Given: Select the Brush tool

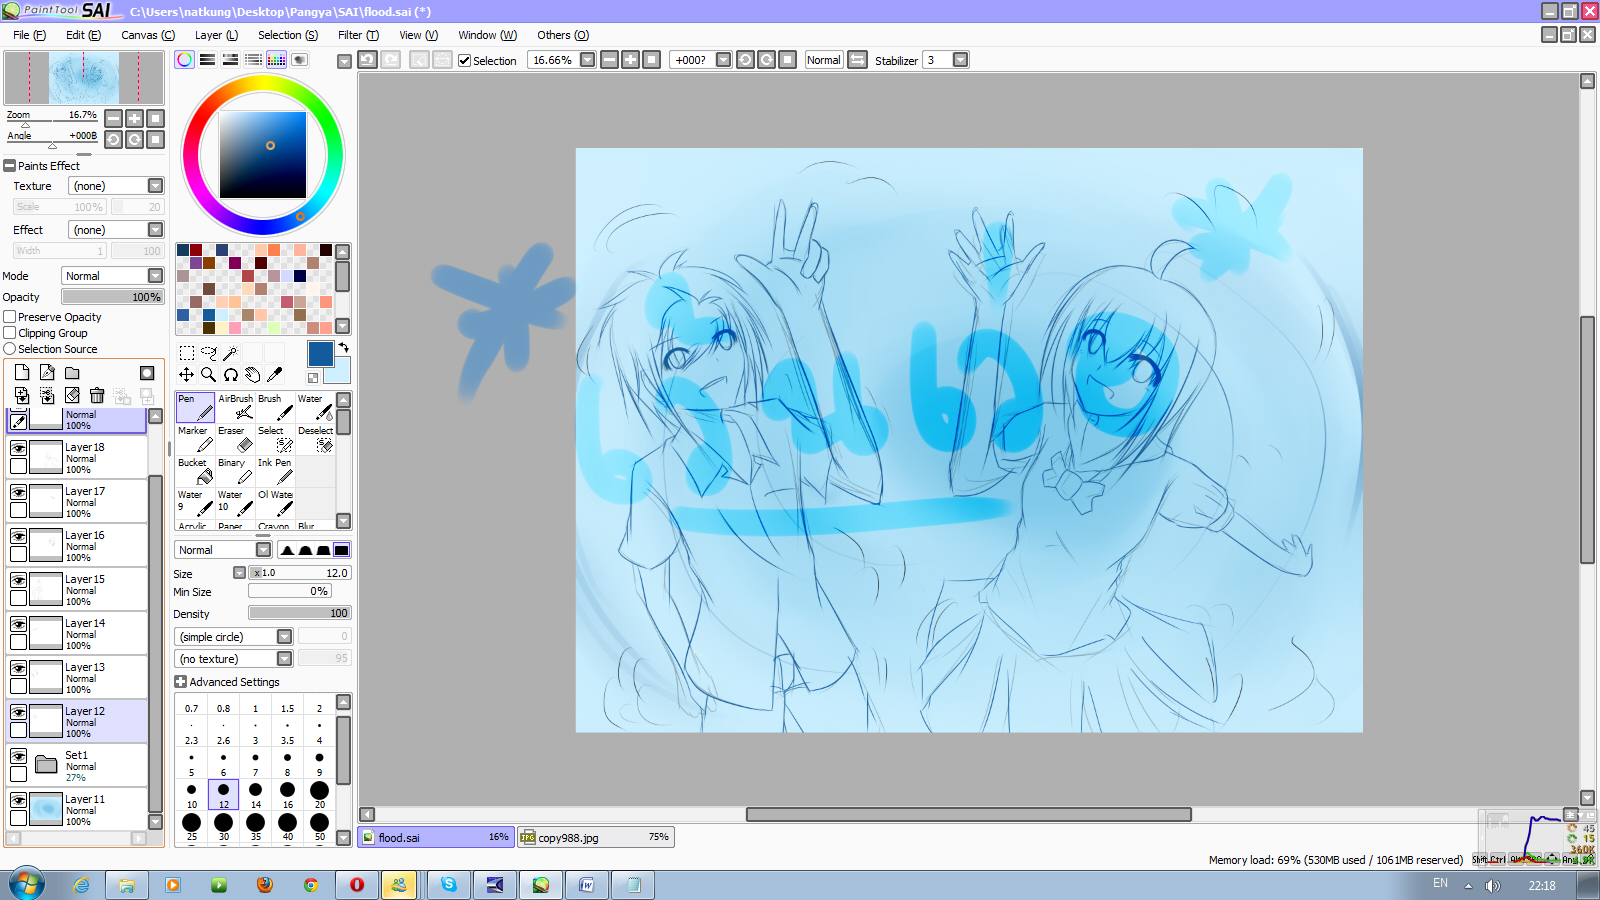Looking at the screenshot, I should point(275,407).
